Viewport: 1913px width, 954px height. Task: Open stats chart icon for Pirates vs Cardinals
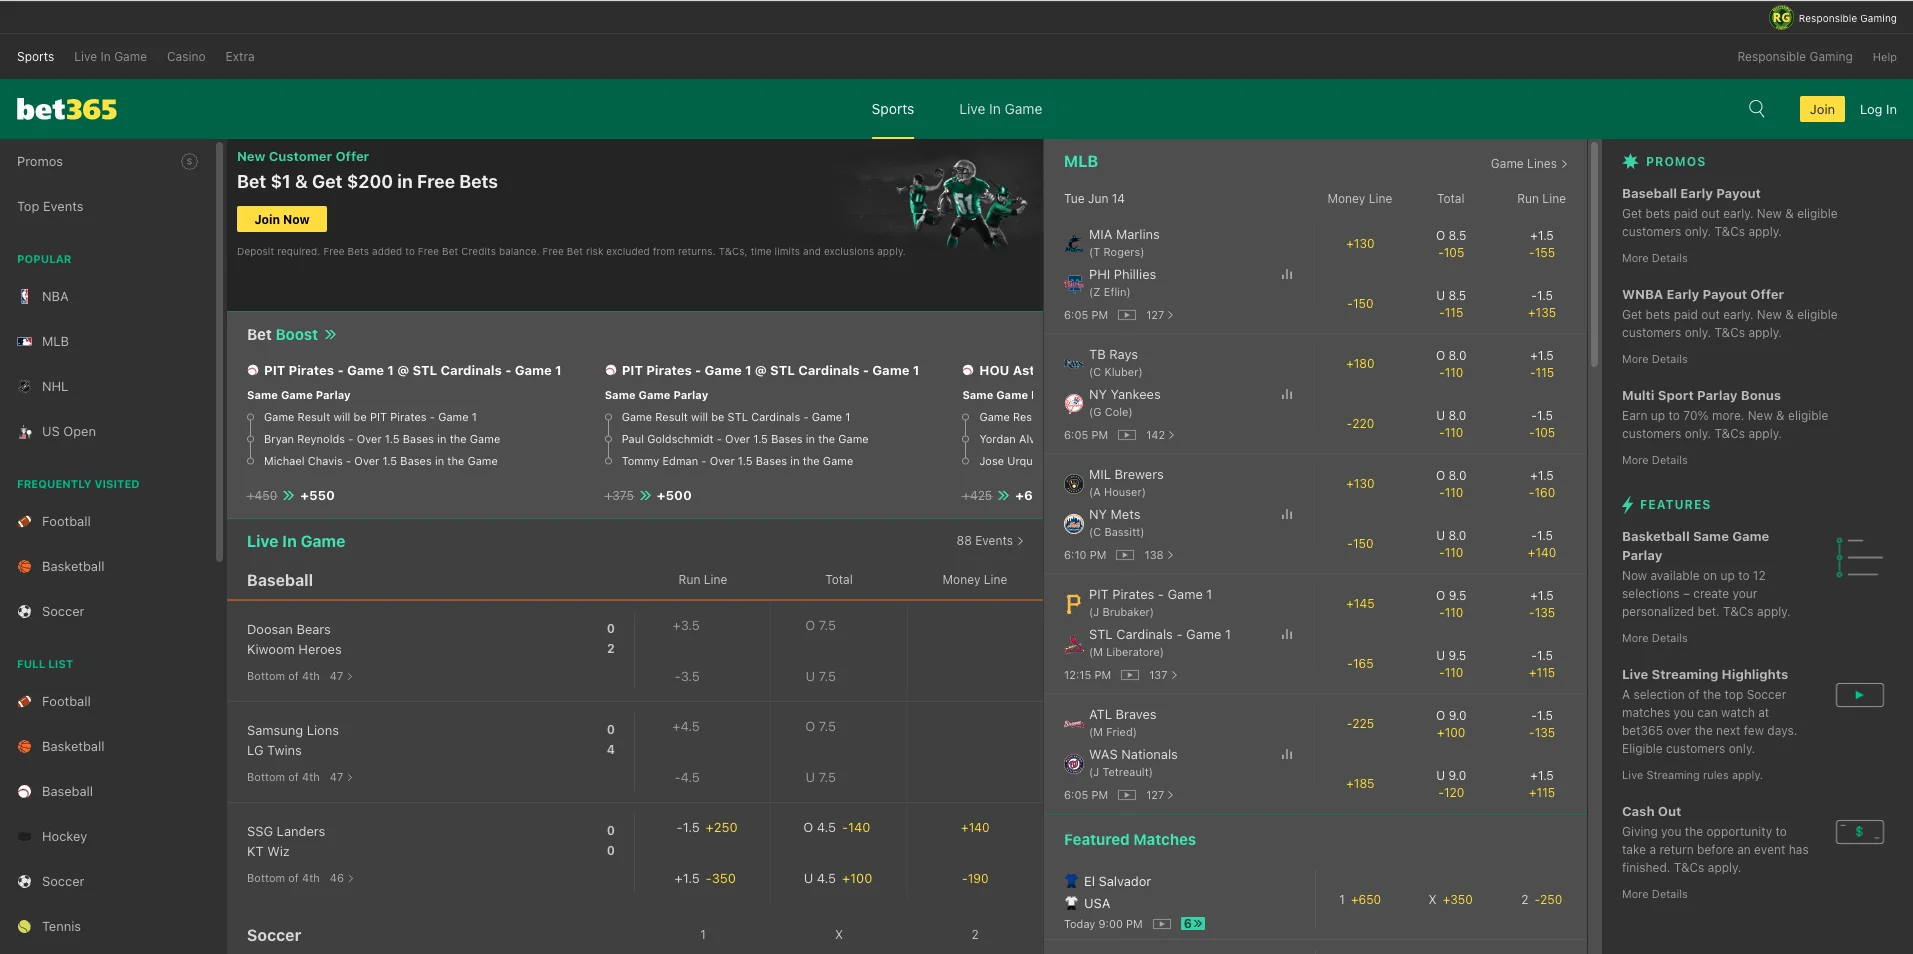pyautogui.click(x=1287, y=634)
